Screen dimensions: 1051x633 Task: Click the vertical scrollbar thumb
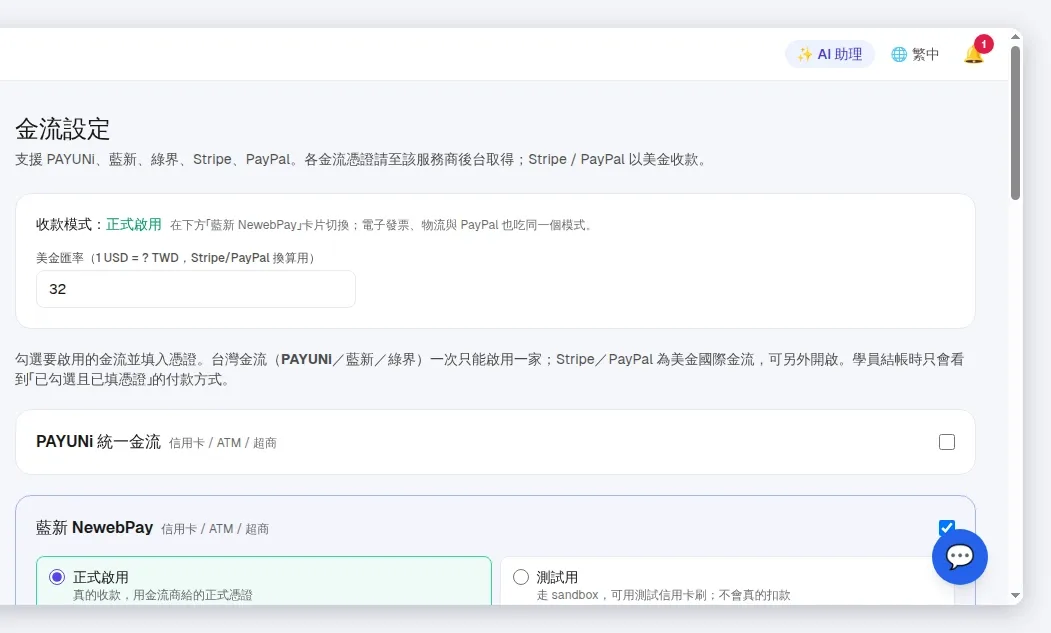click(x=1015, y=123)
